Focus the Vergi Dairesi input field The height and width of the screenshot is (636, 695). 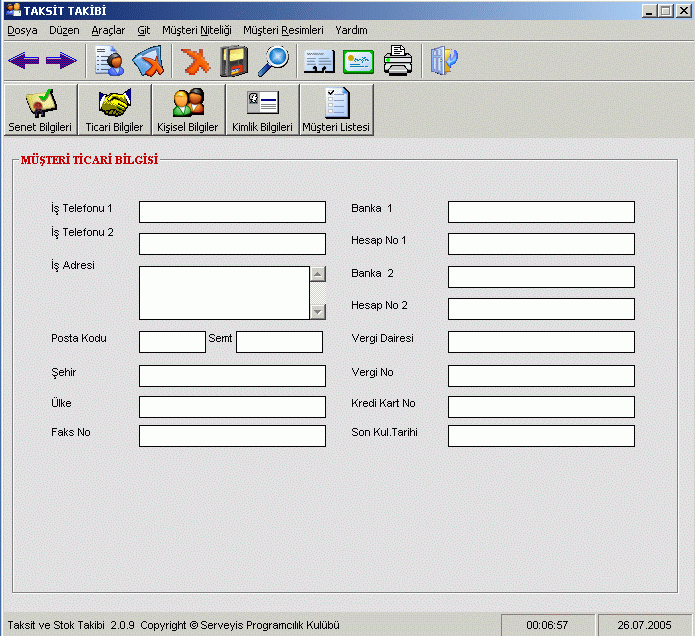click(541, 342)
